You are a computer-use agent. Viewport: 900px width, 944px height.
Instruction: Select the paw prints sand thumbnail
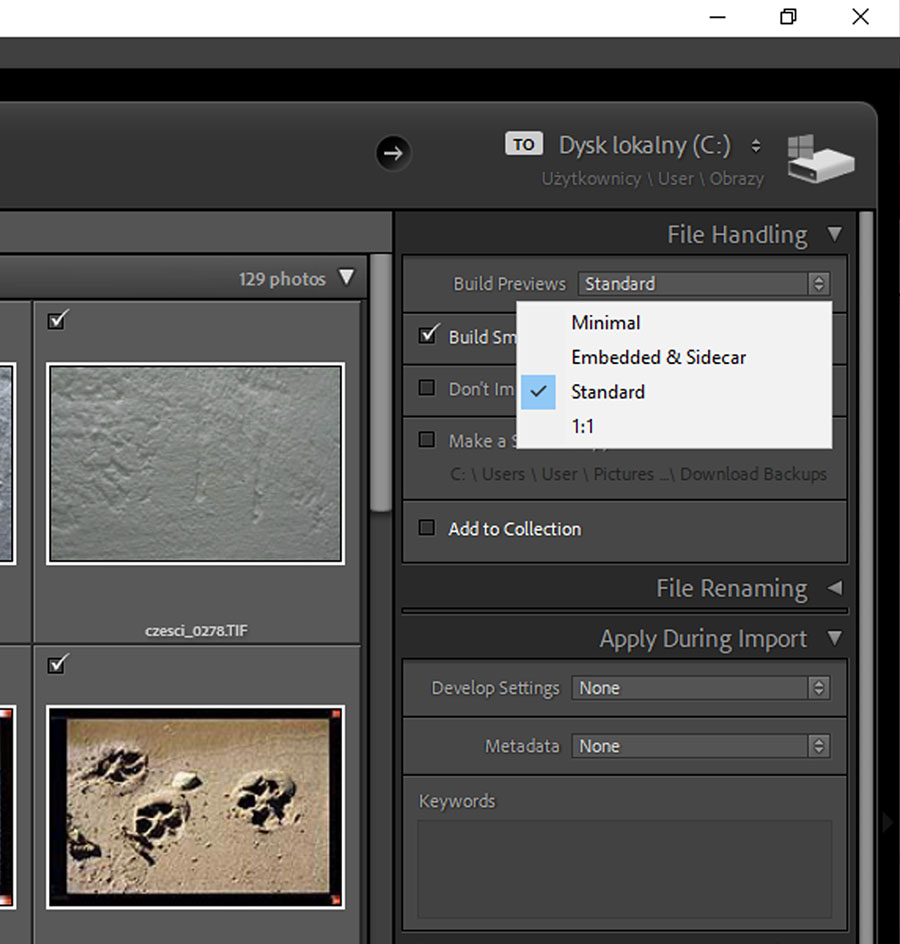point(195,806)
